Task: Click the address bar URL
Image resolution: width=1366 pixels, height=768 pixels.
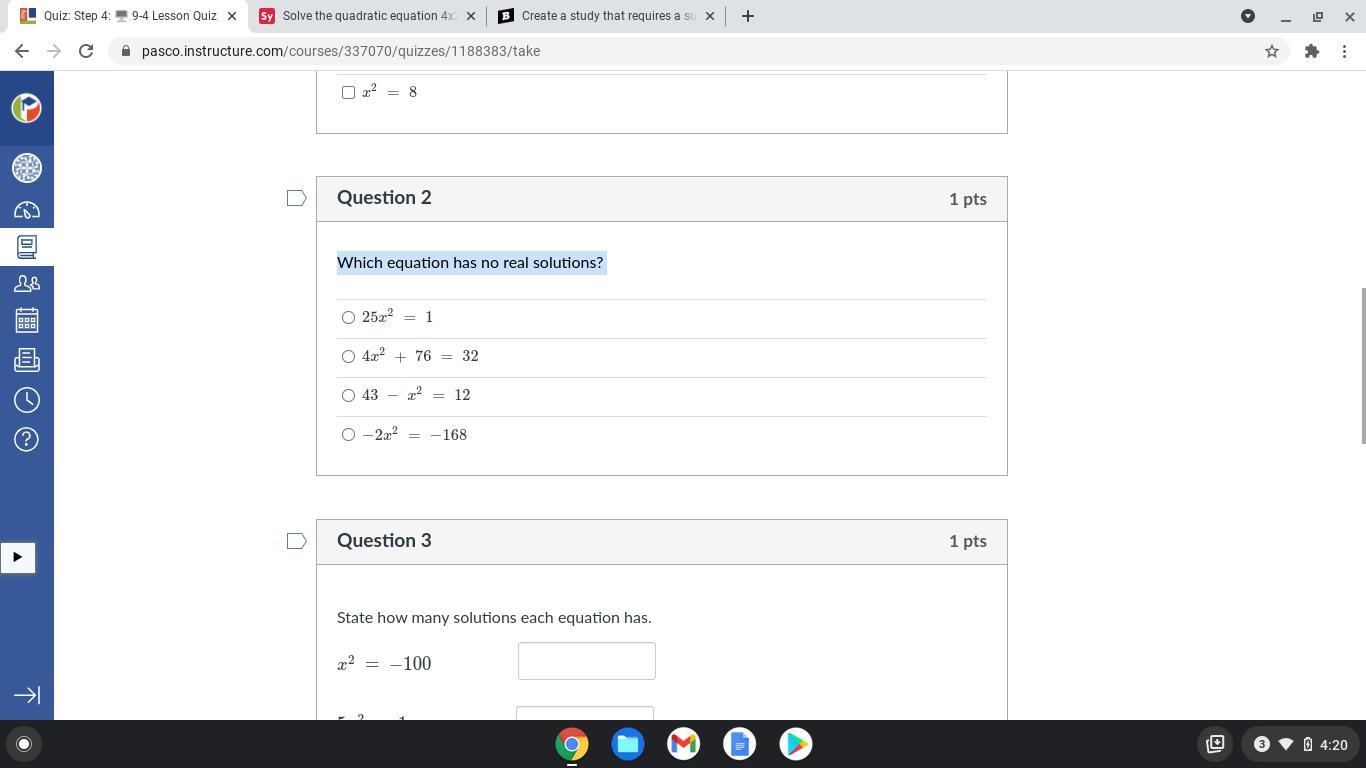Action: coord(341,51)
